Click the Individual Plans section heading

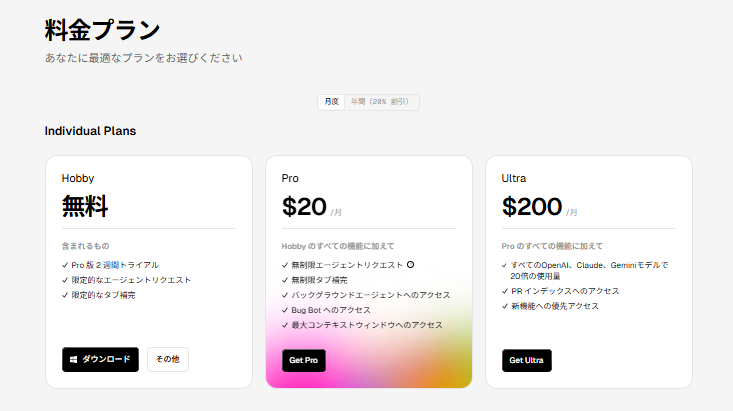tap(90, 131)
